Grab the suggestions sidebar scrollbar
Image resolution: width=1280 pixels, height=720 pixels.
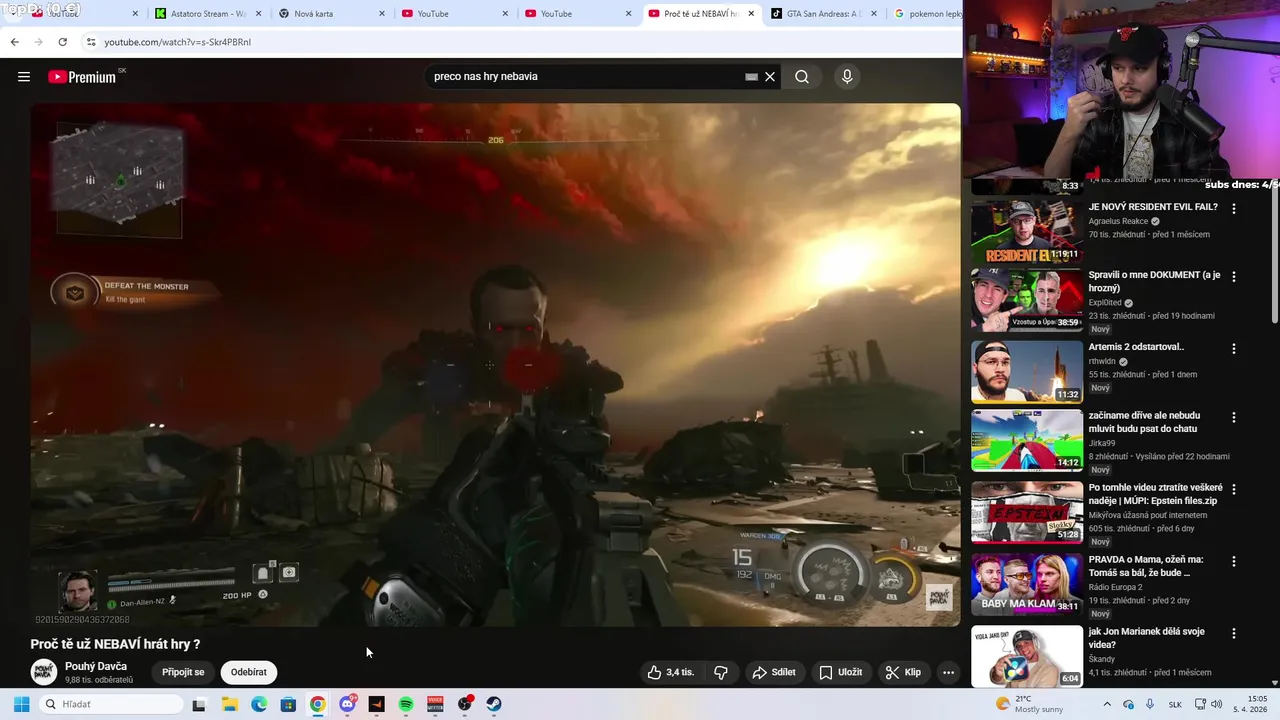click(x=1274, y=250)
